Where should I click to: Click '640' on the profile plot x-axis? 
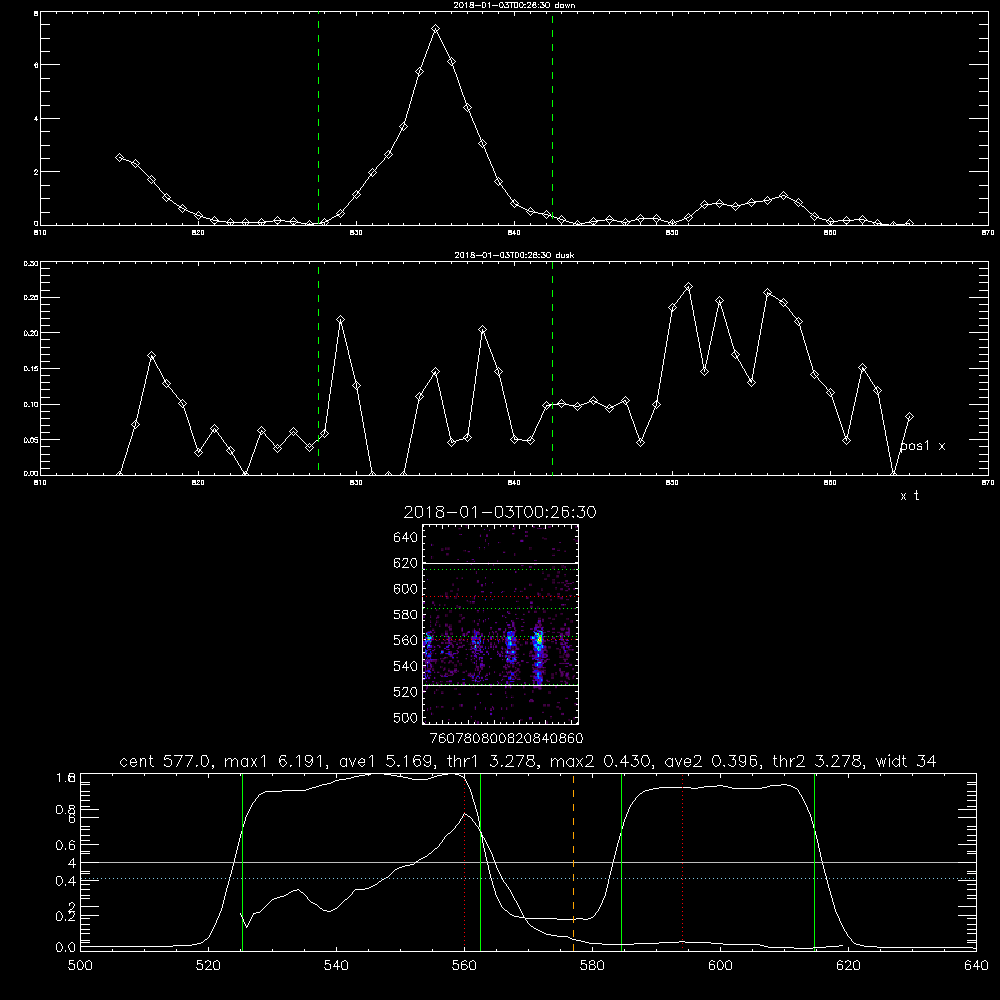tap(976, 966)
